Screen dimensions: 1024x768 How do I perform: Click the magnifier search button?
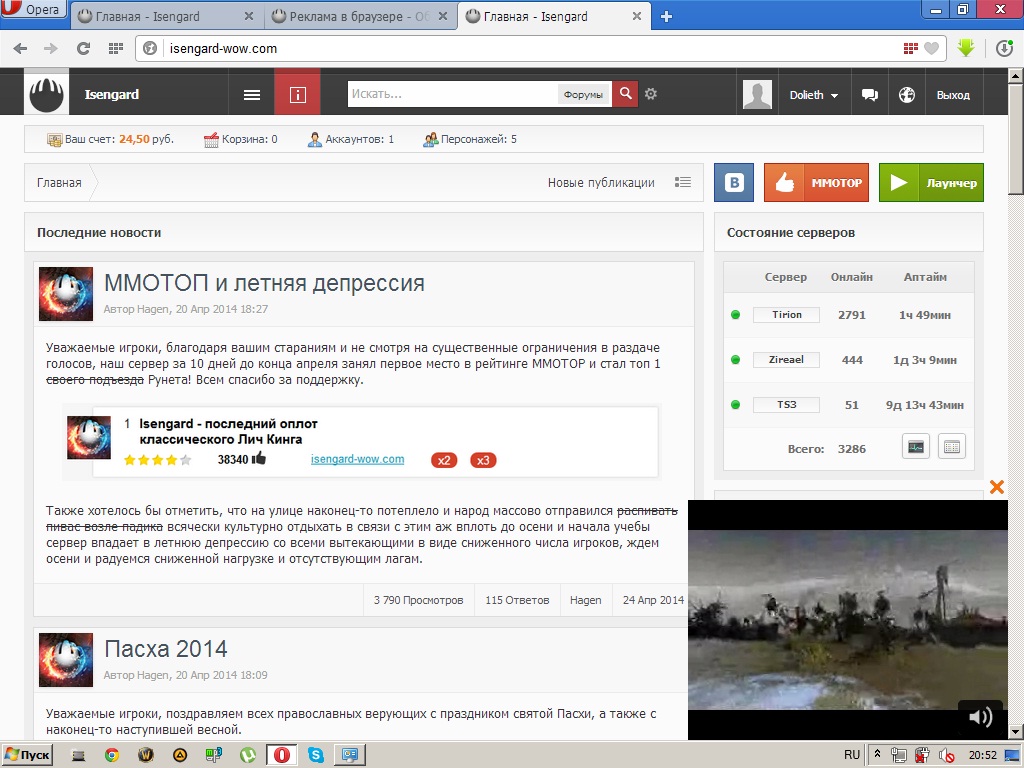[625, 94]
